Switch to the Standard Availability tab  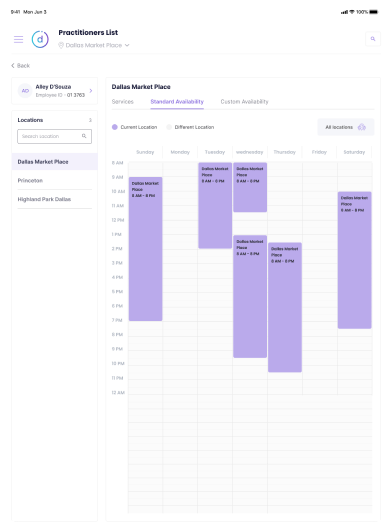[x=177, y=102]
